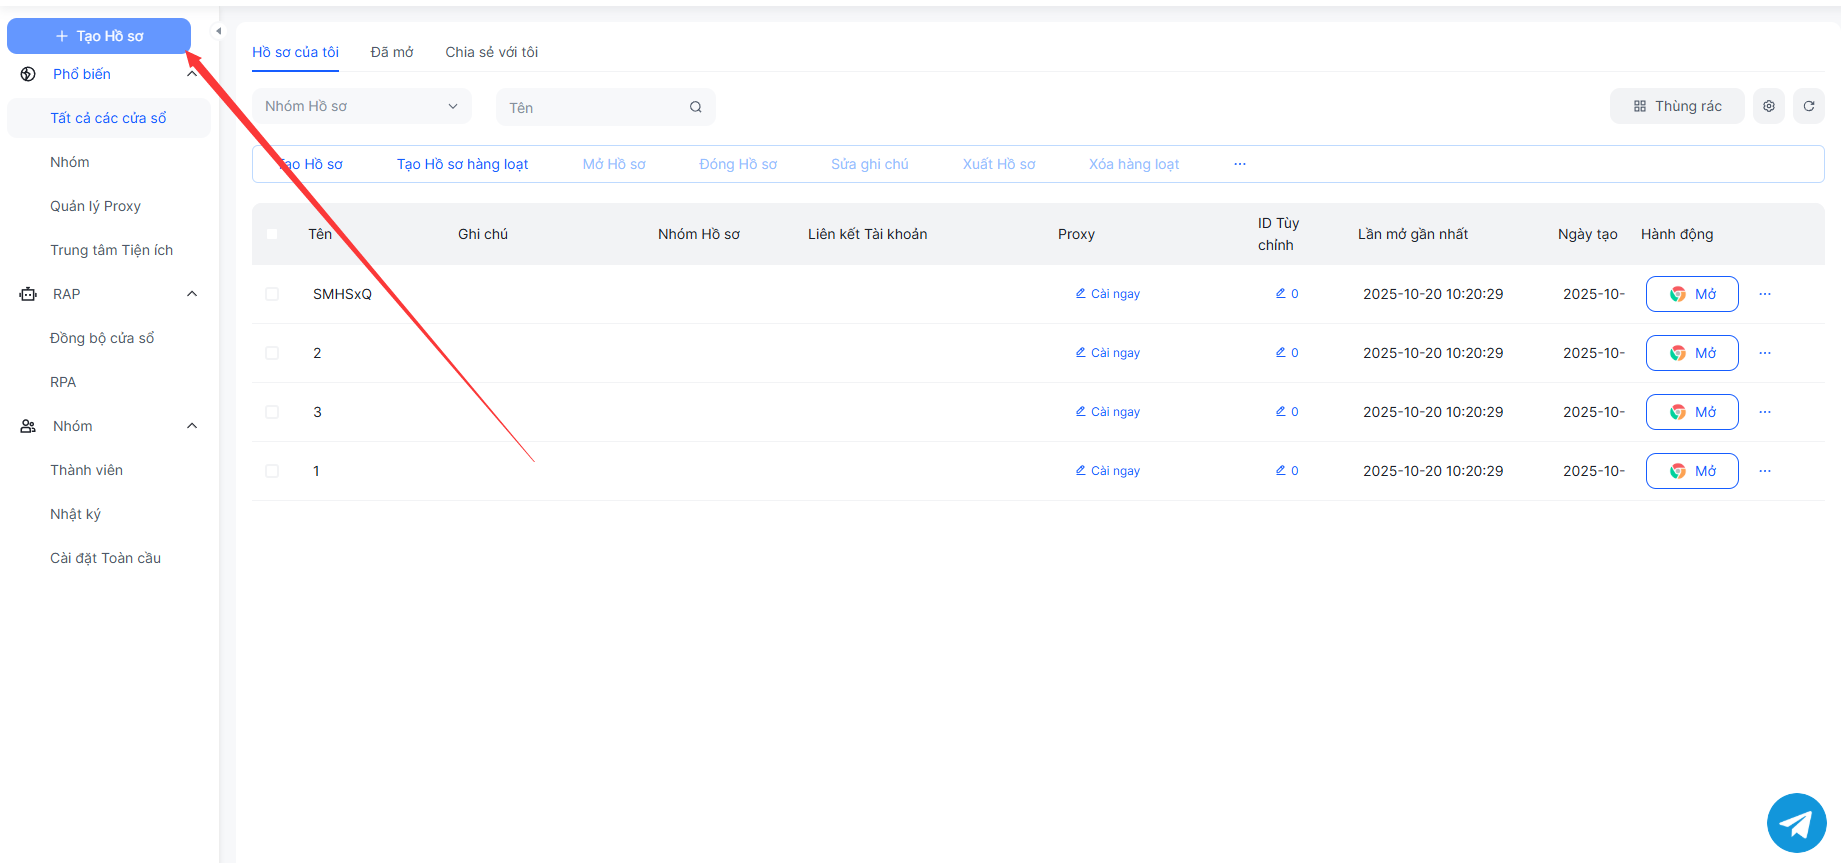This screenshot has width=1841, height=863.
Task: Open more actions for profile 1 row
Action: tap(1764, 471)
